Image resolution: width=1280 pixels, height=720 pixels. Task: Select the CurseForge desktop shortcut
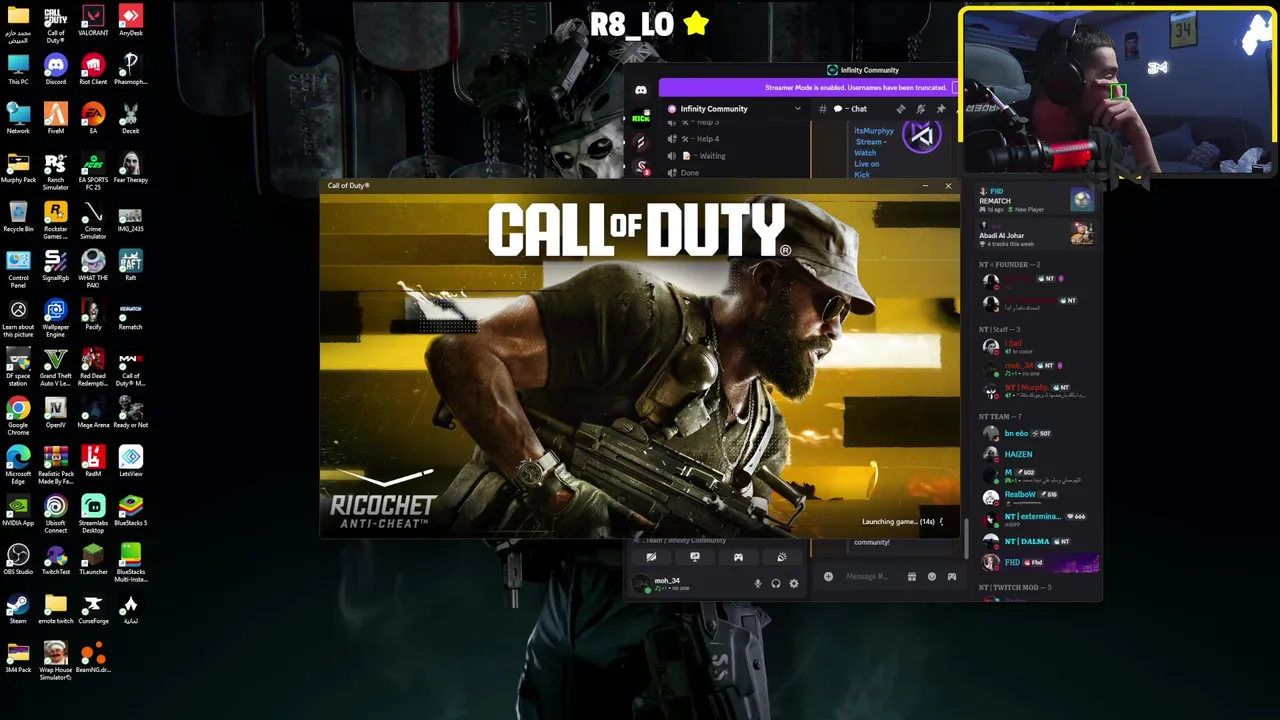tap(93, 609)
